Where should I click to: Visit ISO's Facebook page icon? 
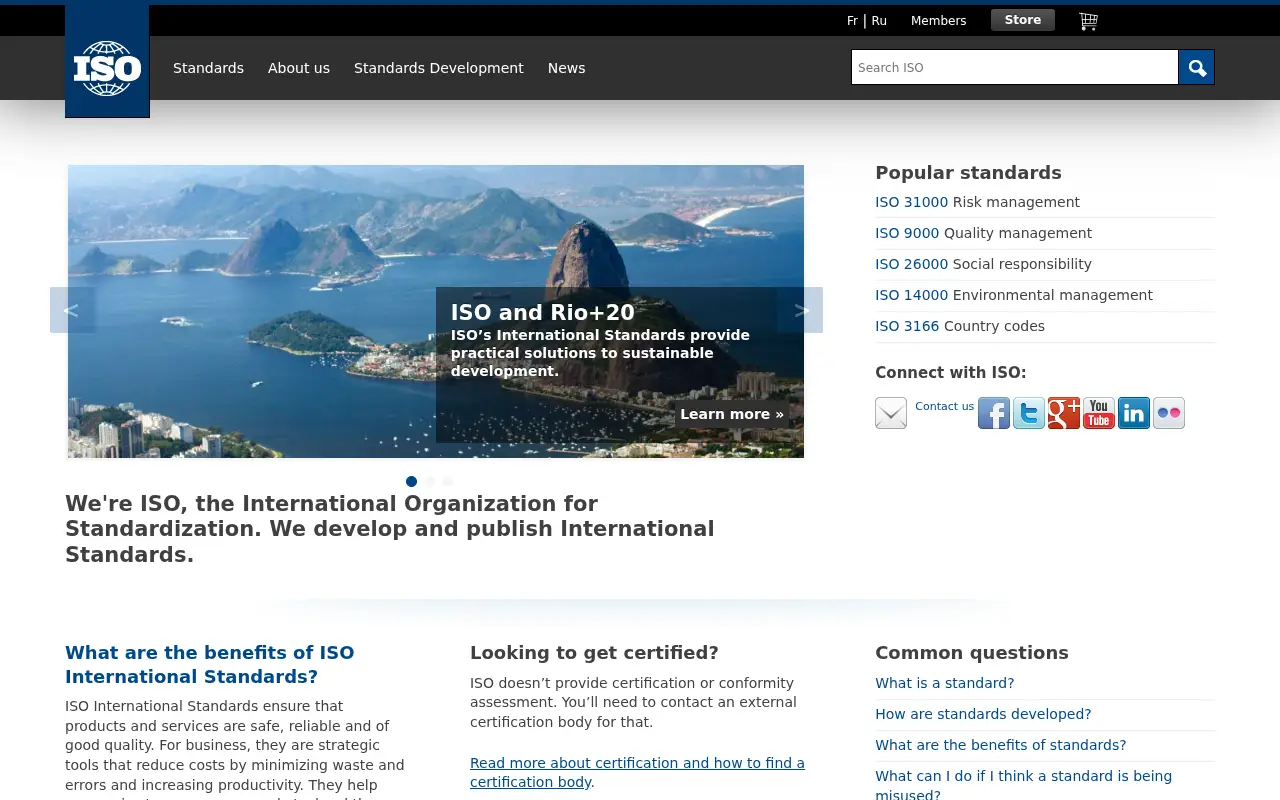994,413
